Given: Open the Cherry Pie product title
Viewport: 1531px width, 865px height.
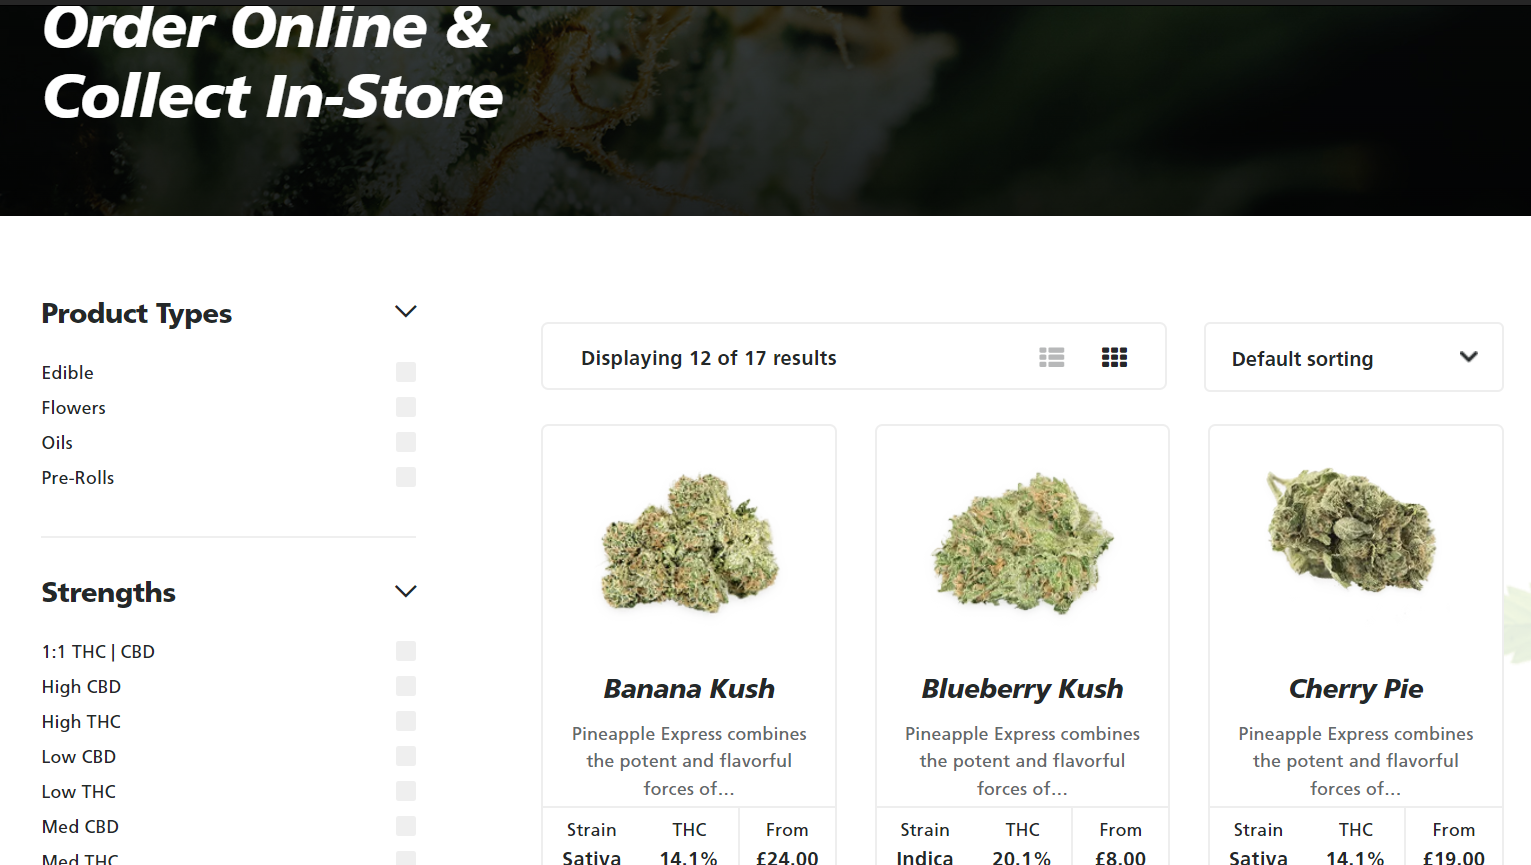Looking at the screenshot, I should coord(1355,689).
